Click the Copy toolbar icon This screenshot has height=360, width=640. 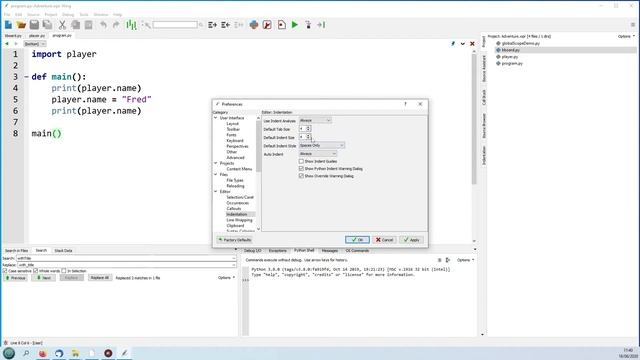(76, 25)
